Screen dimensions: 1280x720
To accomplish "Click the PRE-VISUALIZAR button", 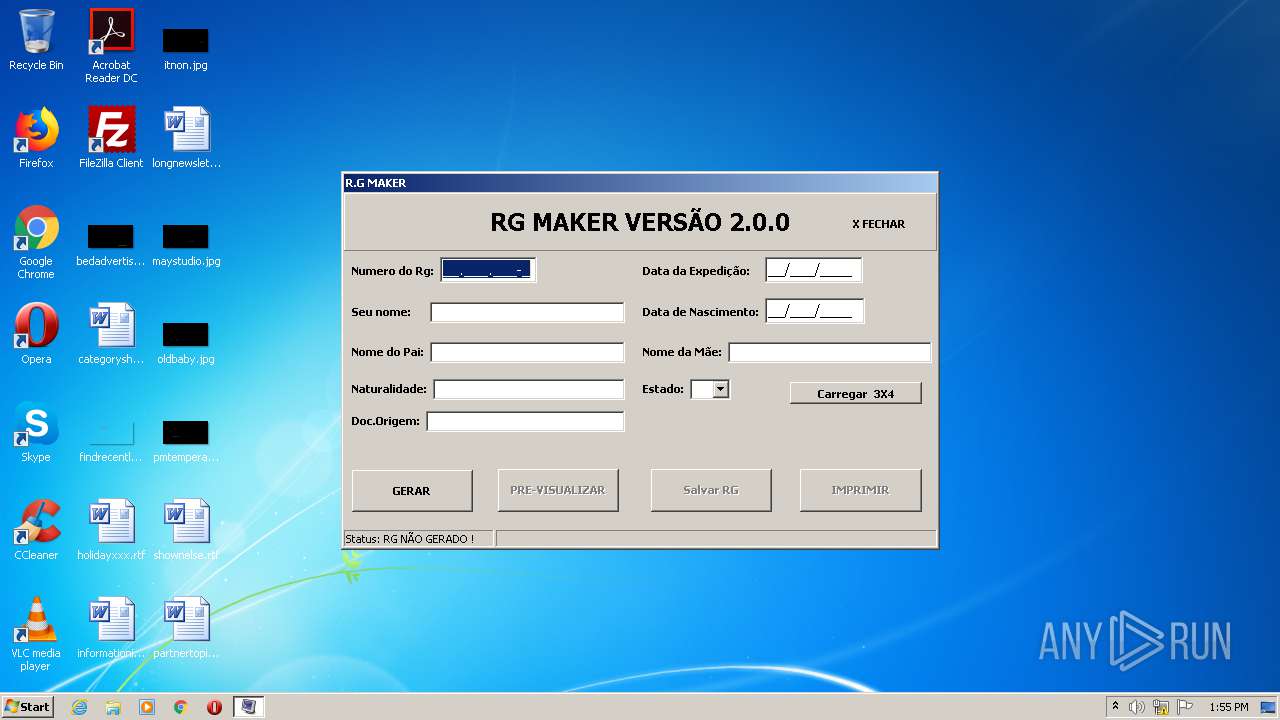I will [x=558, y=490].
